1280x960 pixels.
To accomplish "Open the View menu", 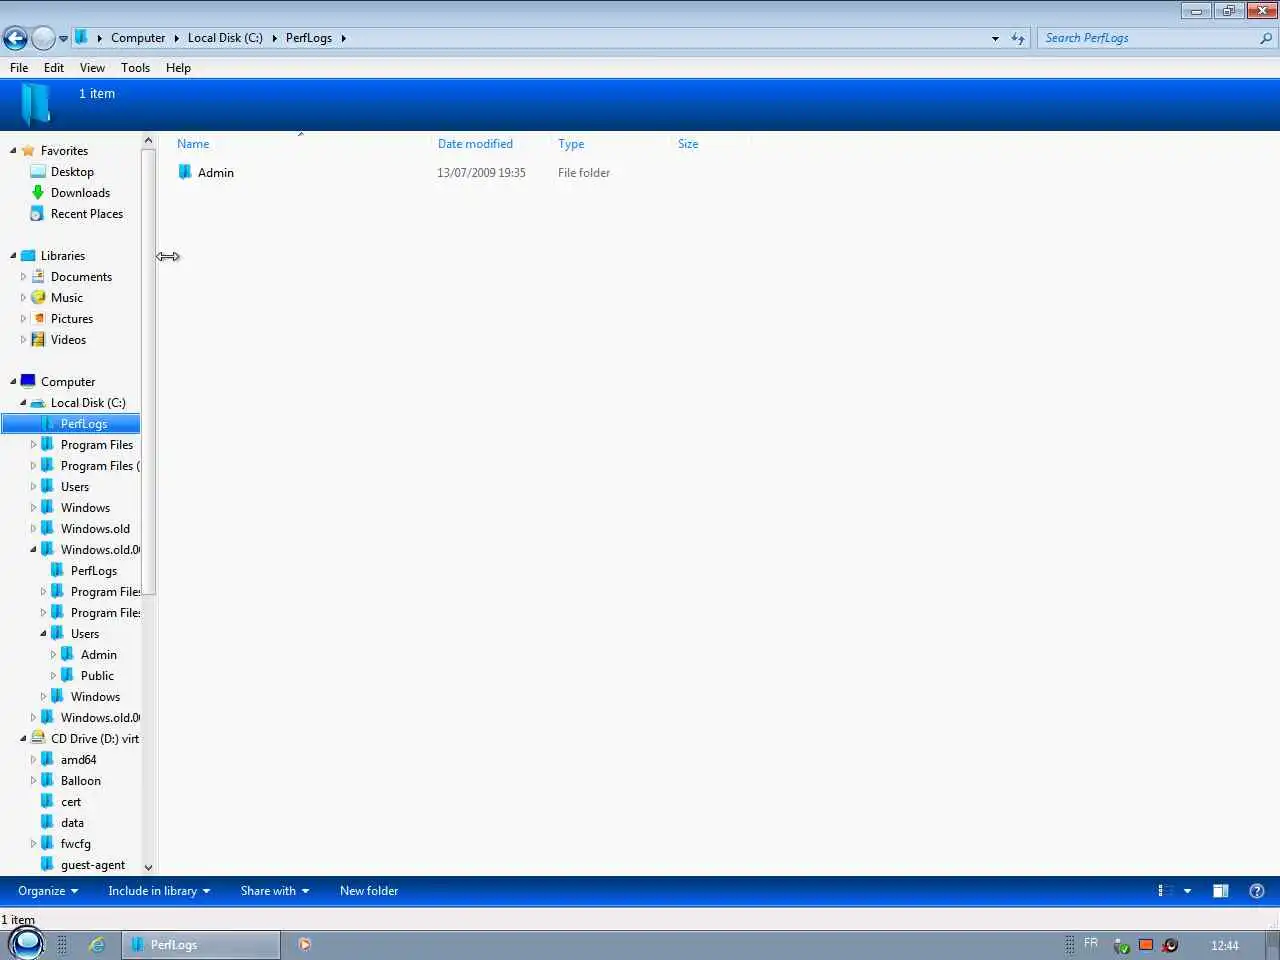I will pyautogui.click(x=92, y=68).
